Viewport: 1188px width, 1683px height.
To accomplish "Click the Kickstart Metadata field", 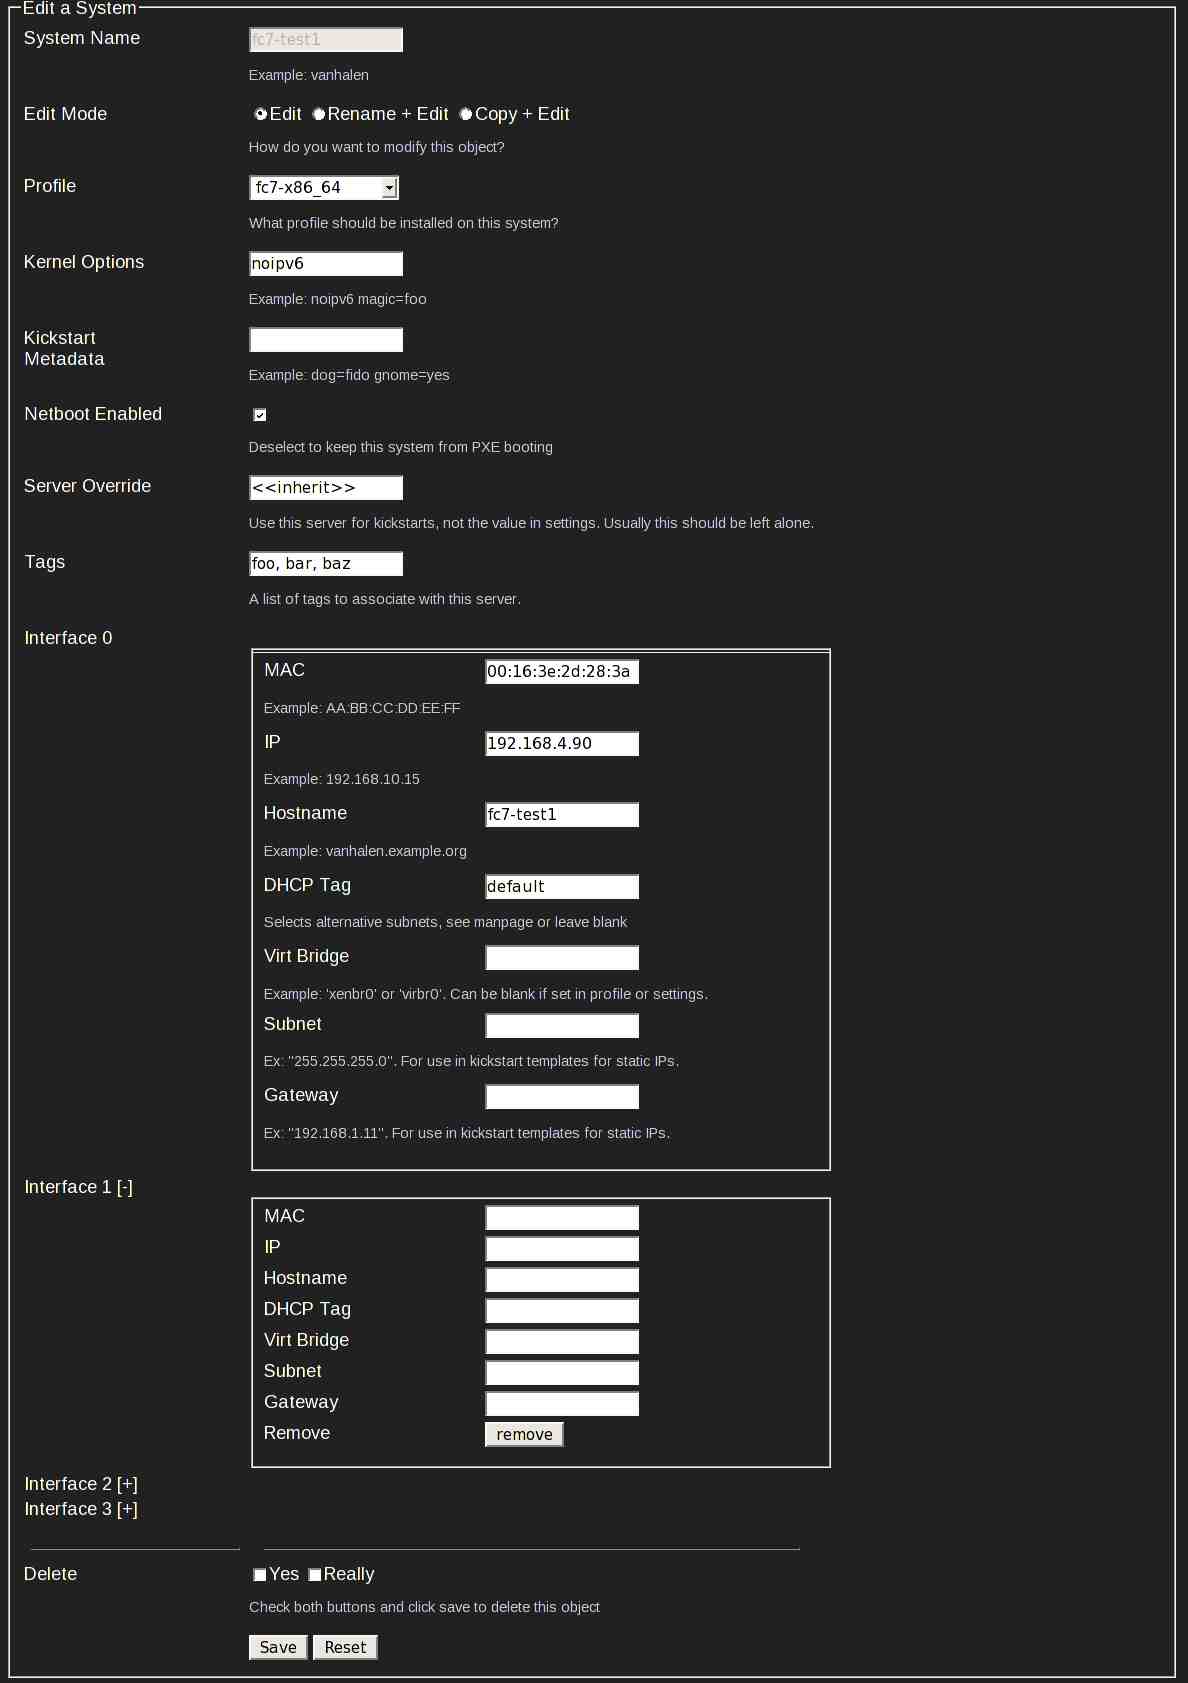I will point(326,340).
